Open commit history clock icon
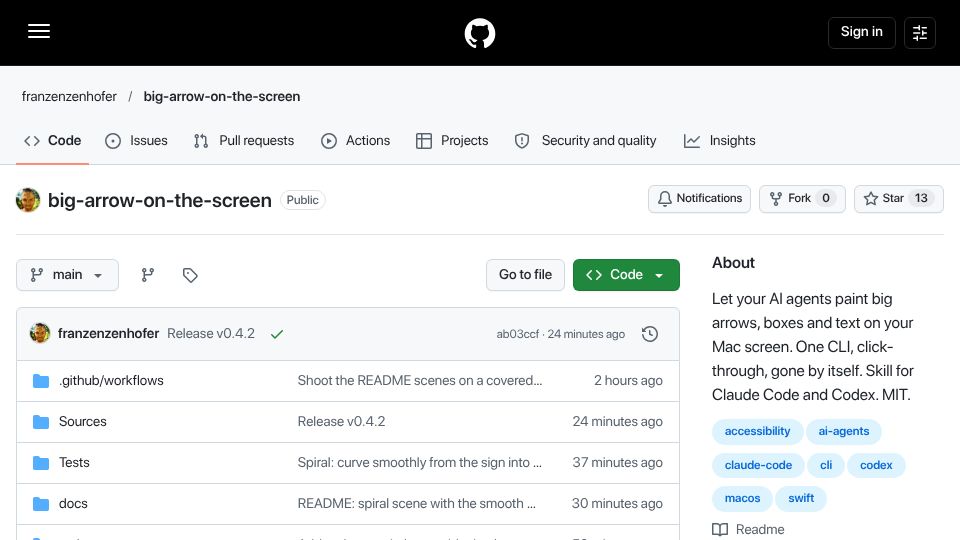The width and height of the screenshot is (960, 540). 650,334
